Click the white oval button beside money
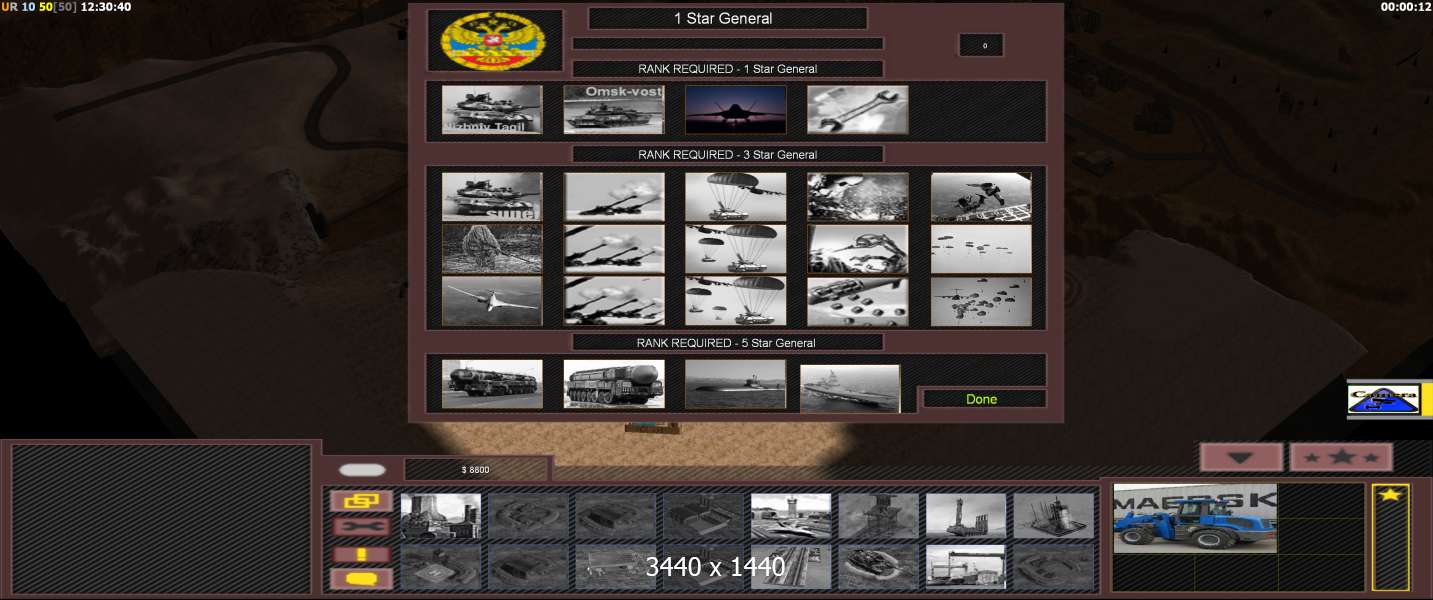This screenshot has width=1433, height=600. point(362,470)
